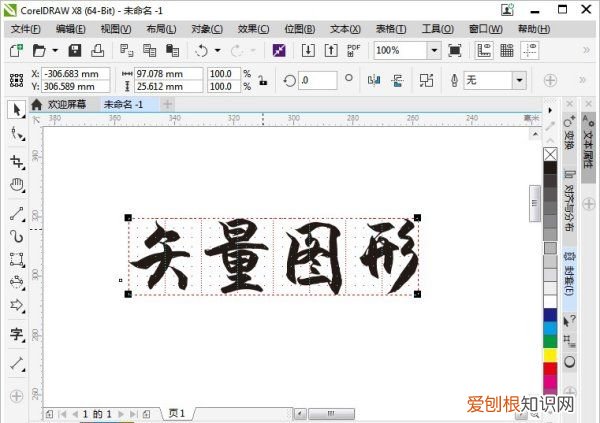This screenshot has height=423, width=600.
Task: Expand the property bar overflow chevron
Action: pyautogui.click(x=582, y=80)
